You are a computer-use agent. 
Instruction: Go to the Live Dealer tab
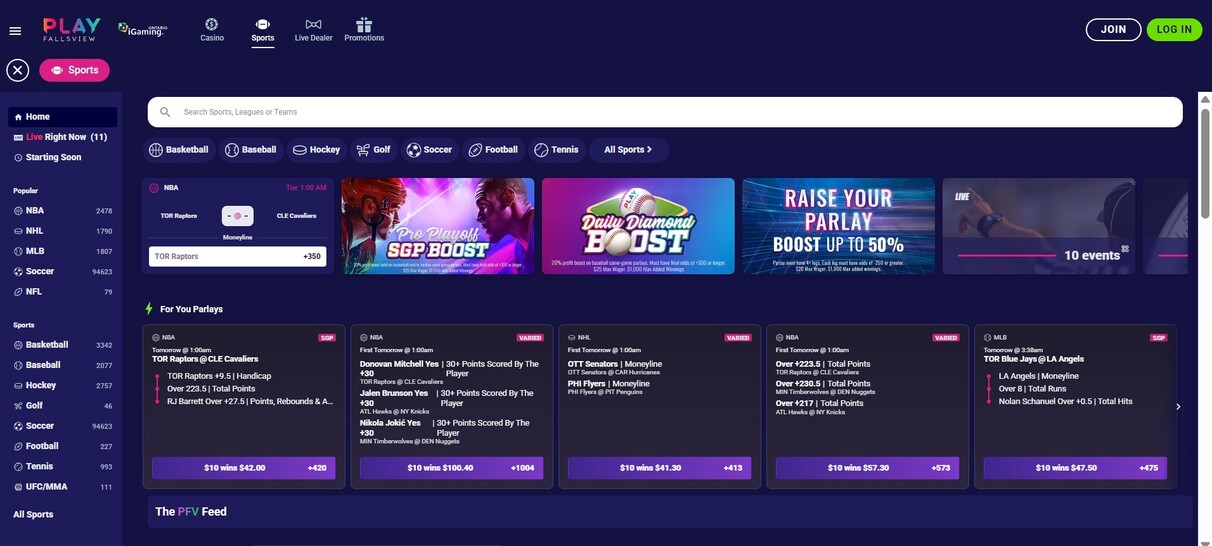[313, 30]
